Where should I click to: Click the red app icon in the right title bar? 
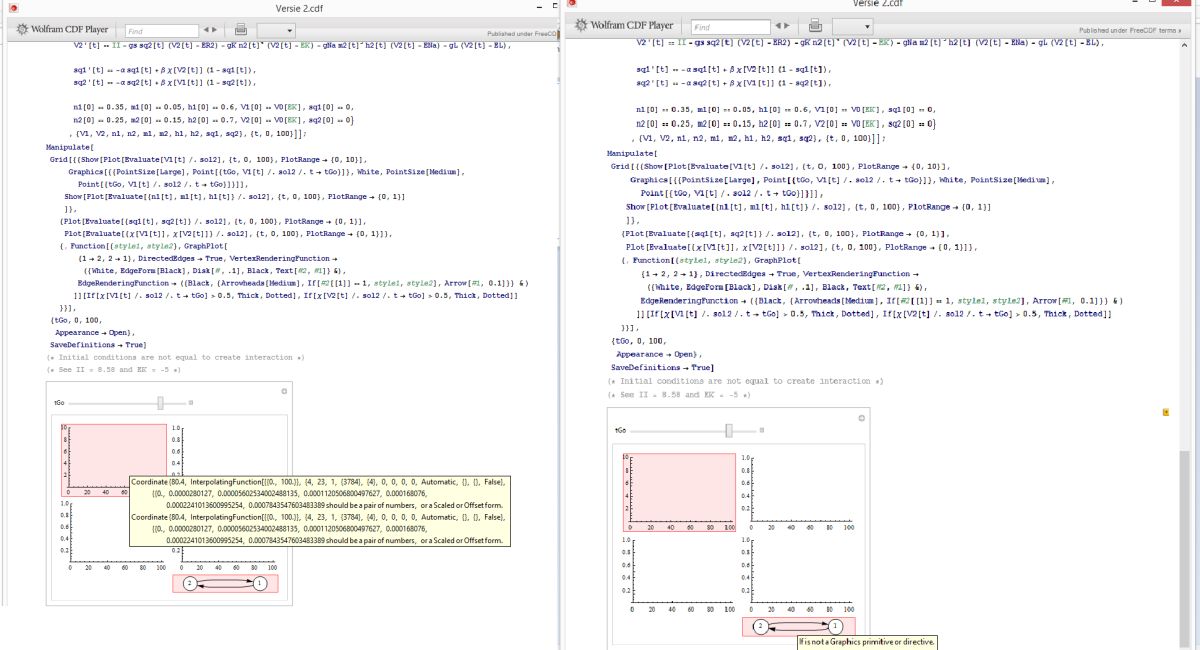click(x=573, y=4)
